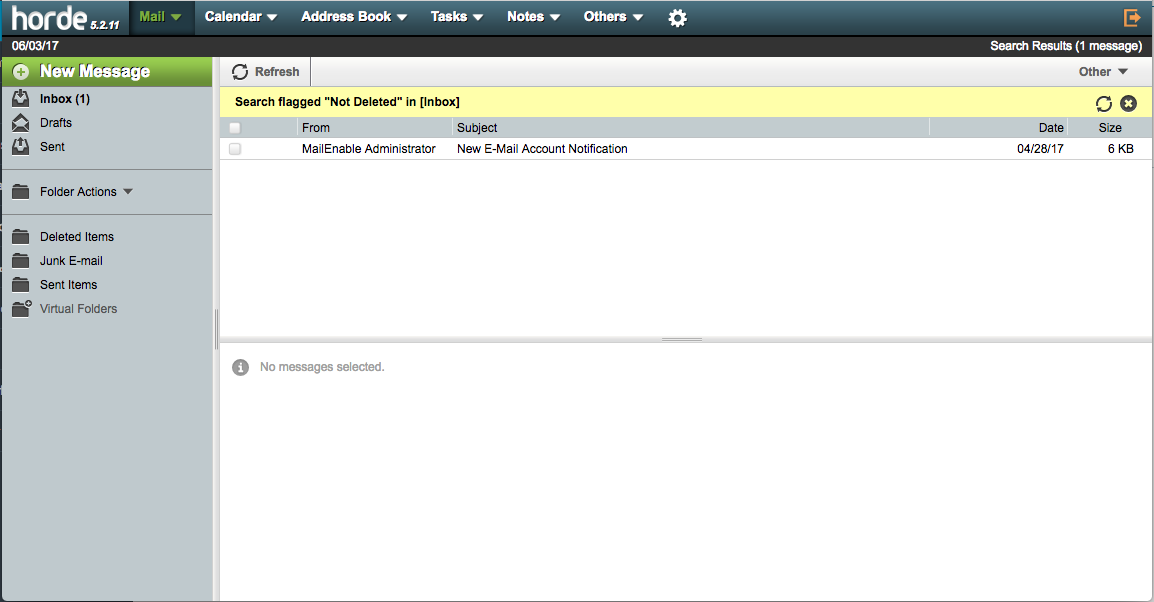The width and height of the screenshot is (1154, 602).
Task: Click the Refresh button
Action: (266, 72)
